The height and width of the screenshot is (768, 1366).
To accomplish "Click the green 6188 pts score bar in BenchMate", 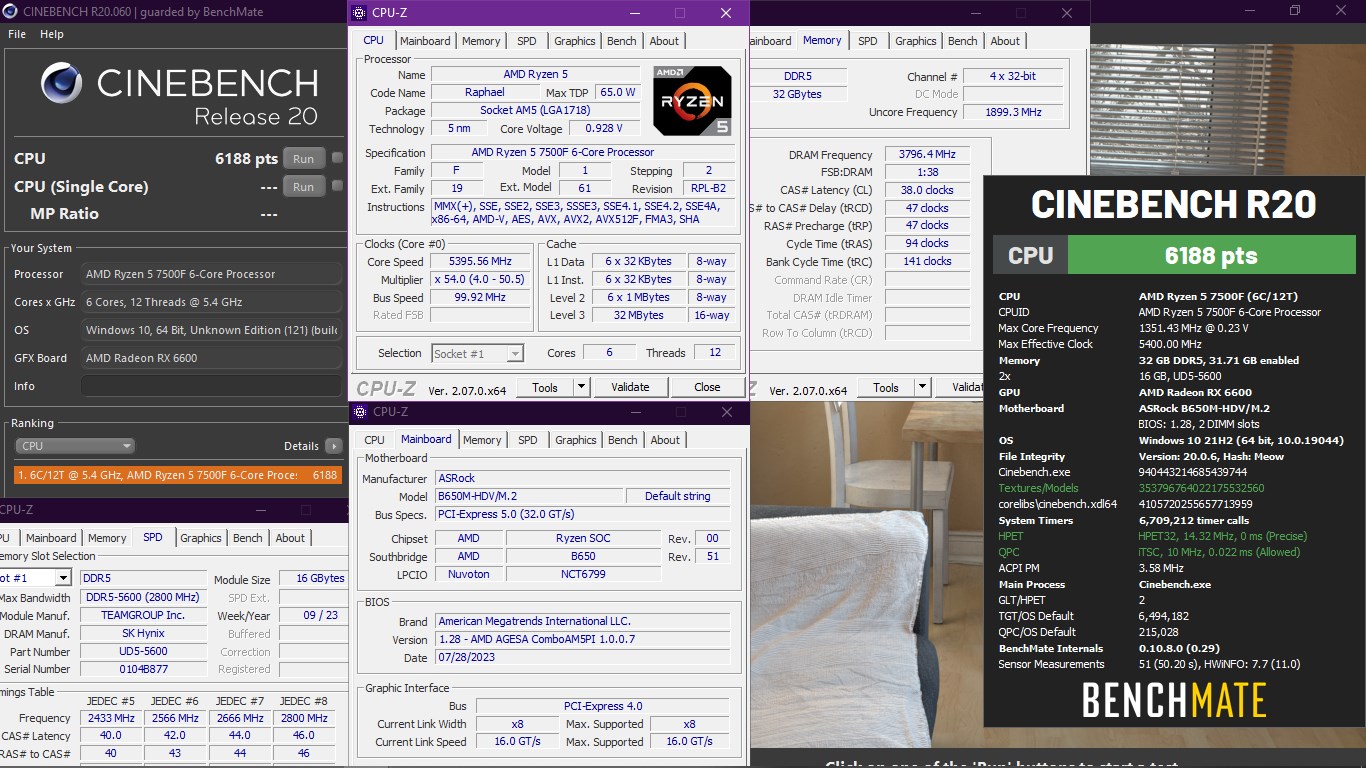I will pyautogui.click(x=1211, y=255).
